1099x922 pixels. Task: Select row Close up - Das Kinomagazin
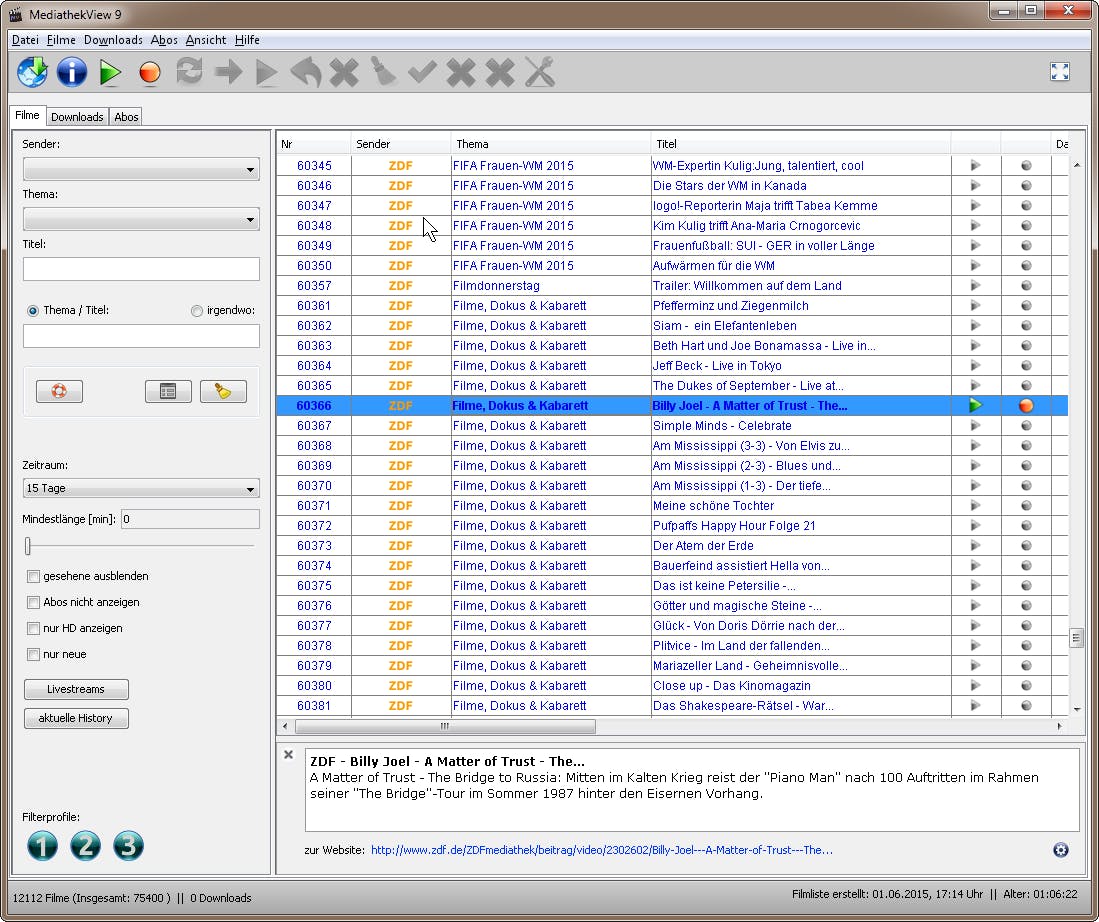tap(672, 686)
